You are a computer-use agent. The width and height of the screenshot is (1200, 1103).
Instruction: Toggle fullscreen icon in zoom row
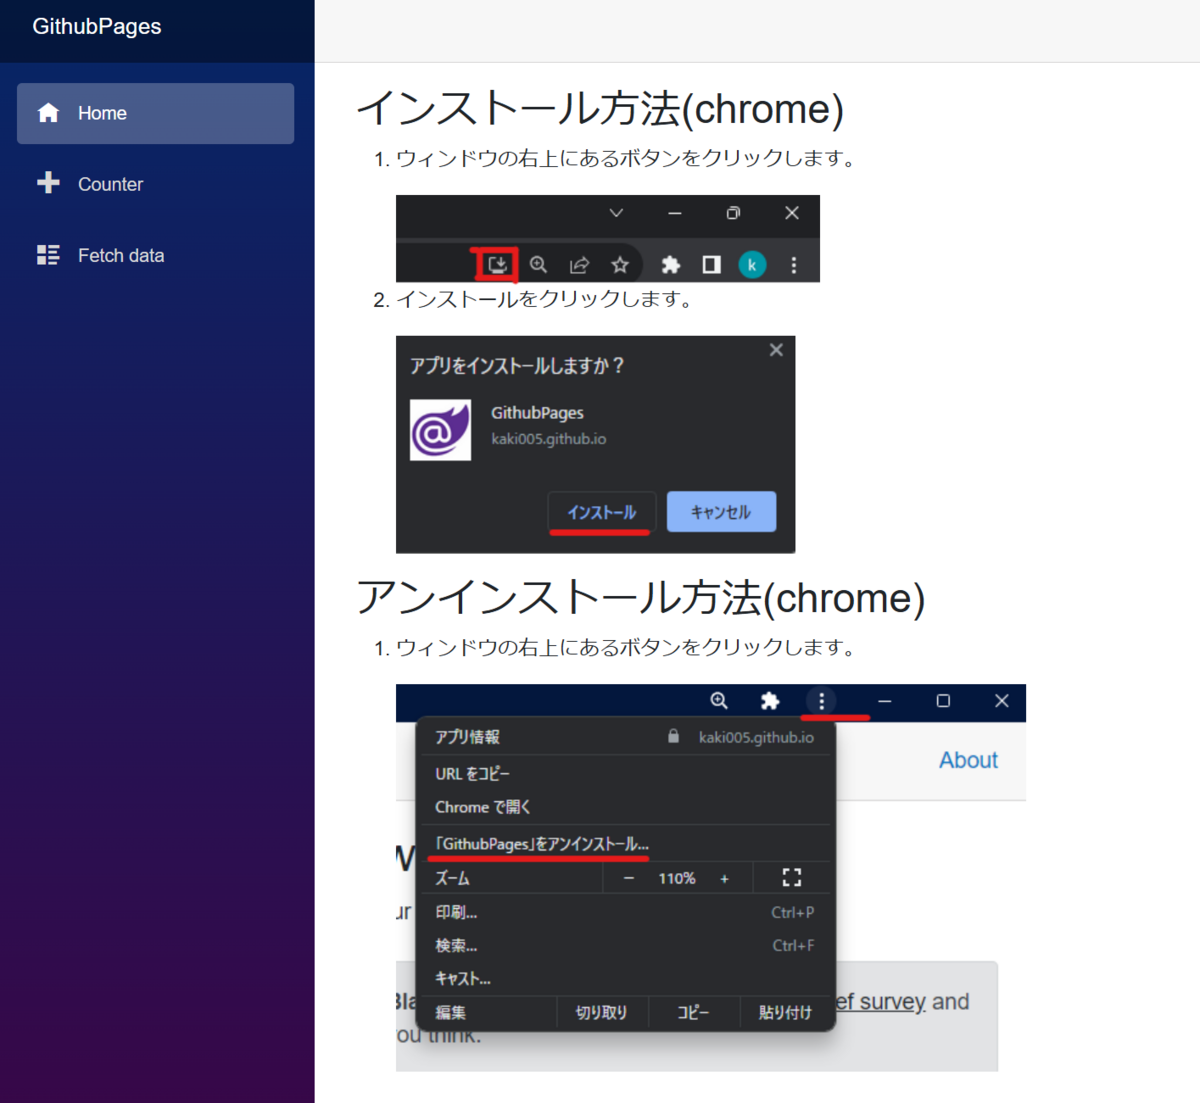[x=792, y=877]
